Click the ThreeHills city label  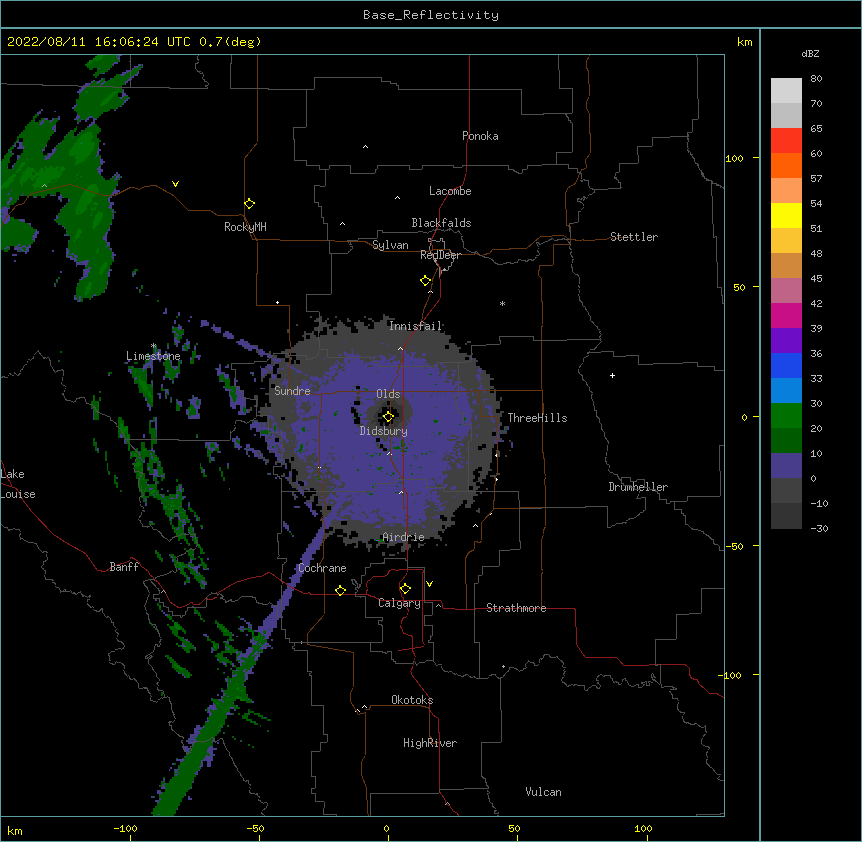[537, 418]
